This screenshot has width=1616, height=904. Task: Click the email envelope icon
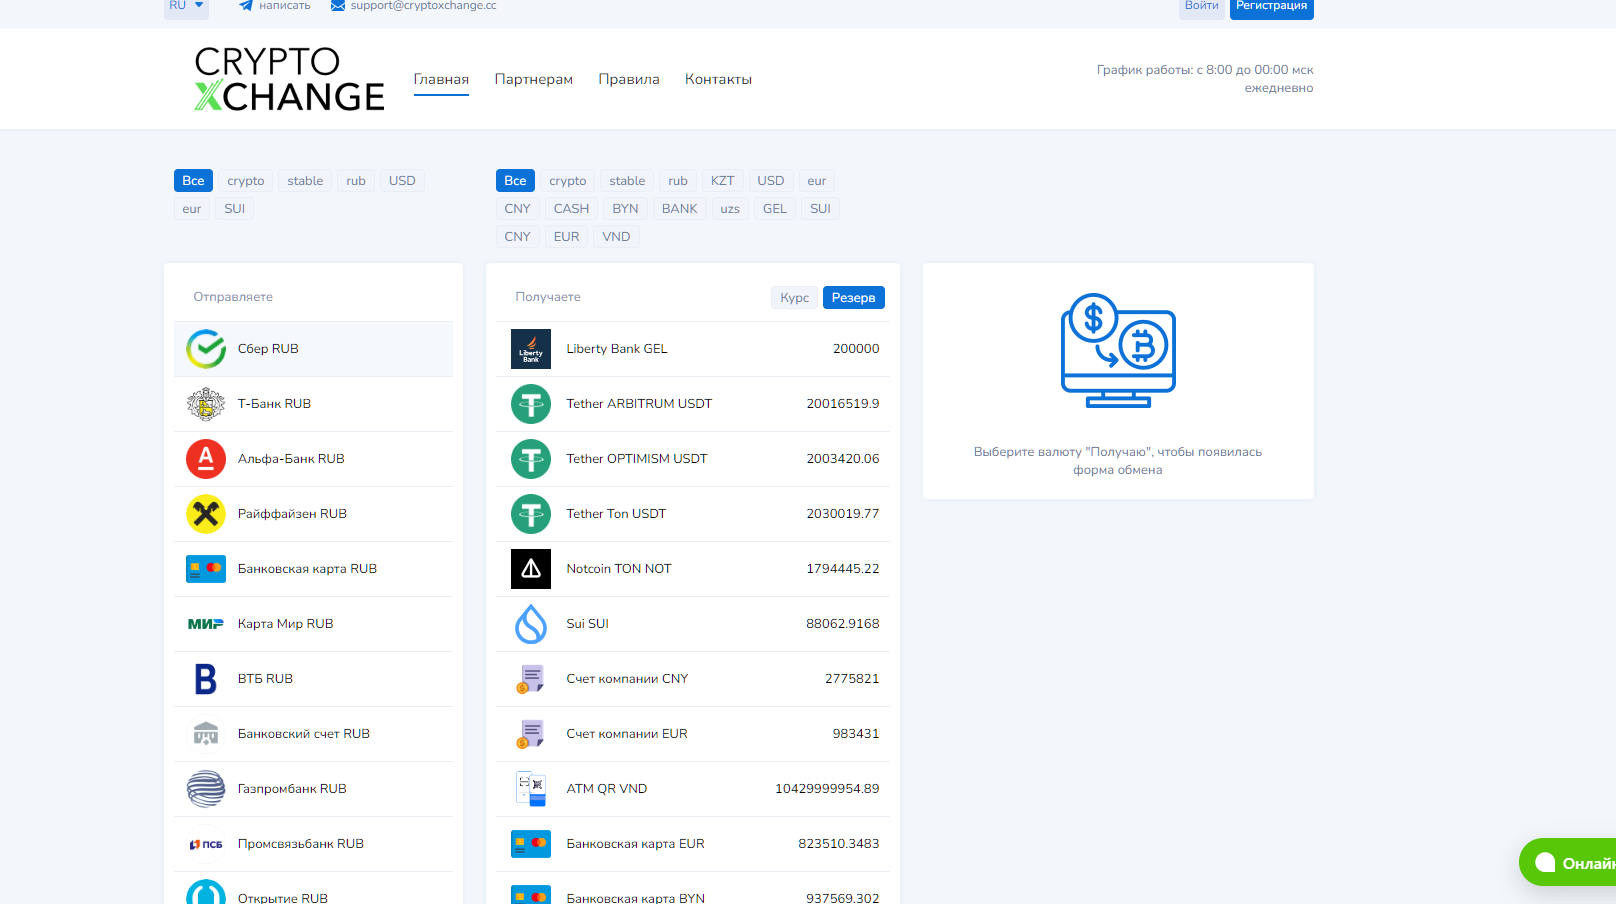click(338, 6)
